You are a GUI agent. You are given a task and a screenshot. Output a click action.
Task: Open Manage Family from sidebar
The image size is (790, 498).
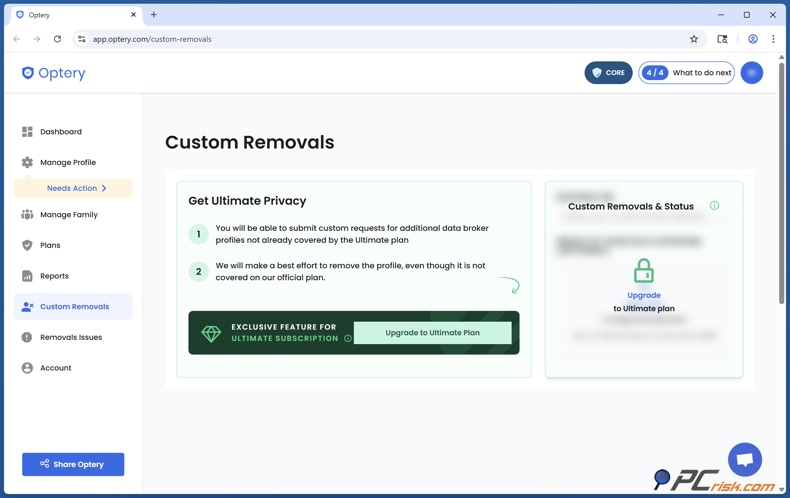pos(68,215)
